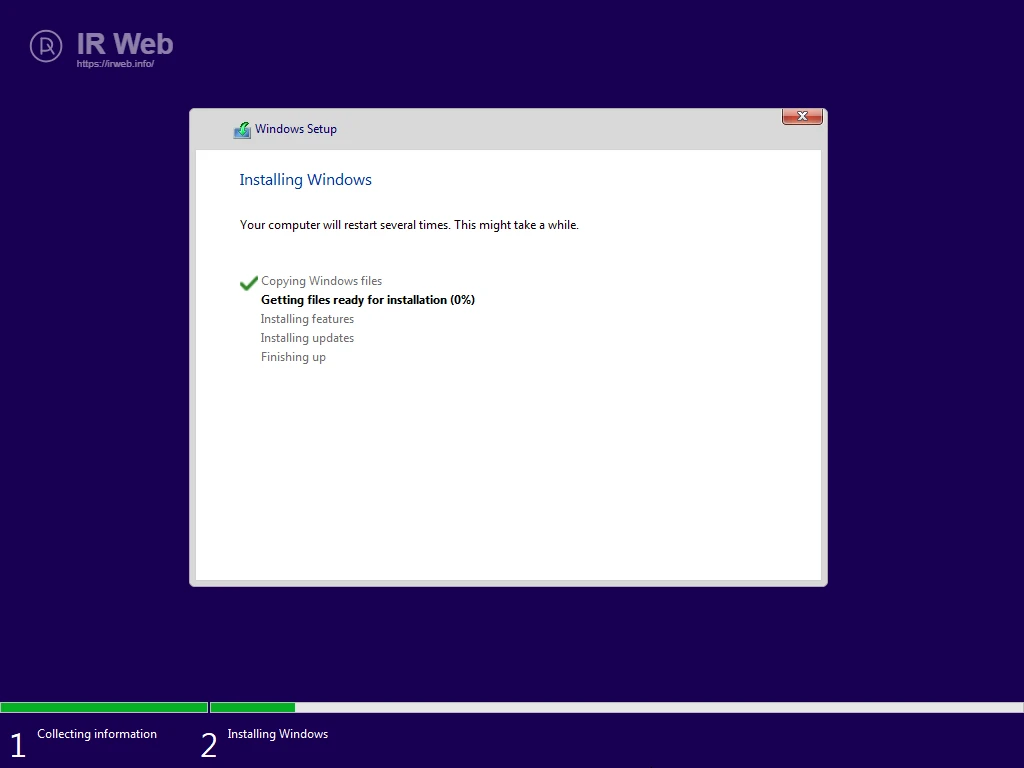This screenshot has height=768, width=1024.
Task: Click the green checkmark beside Copying Windows files
Action: 248,283
